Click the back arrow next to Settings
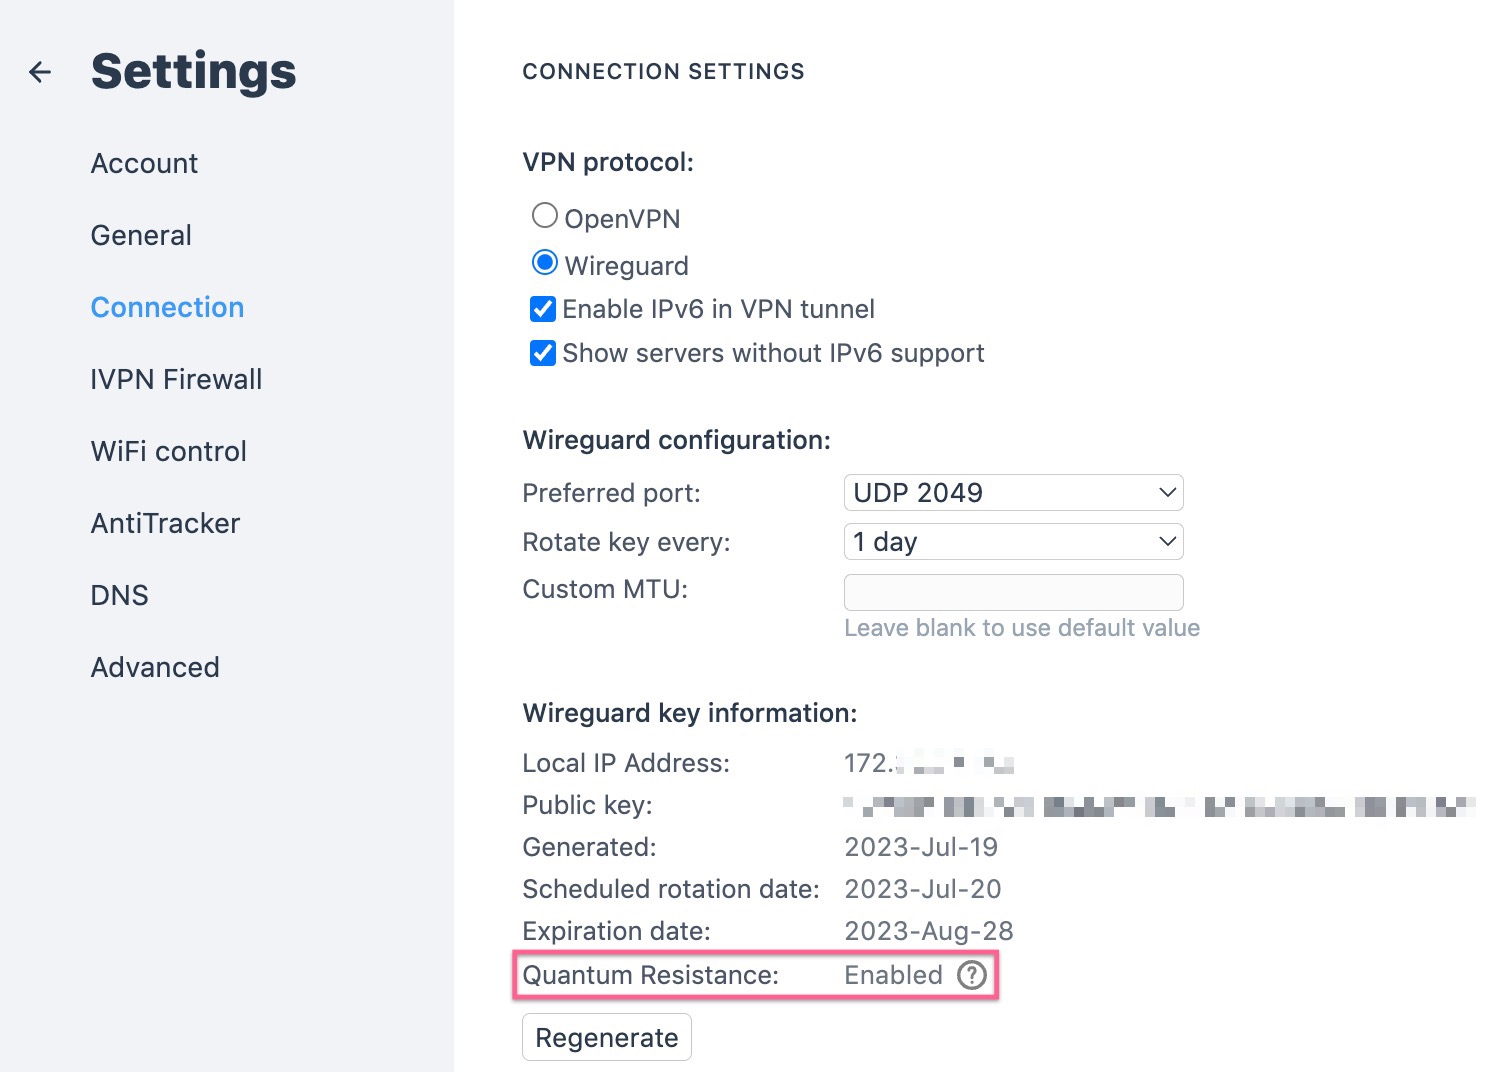The height and width of the screenshot is (1072, 1506). coord(40,72)
